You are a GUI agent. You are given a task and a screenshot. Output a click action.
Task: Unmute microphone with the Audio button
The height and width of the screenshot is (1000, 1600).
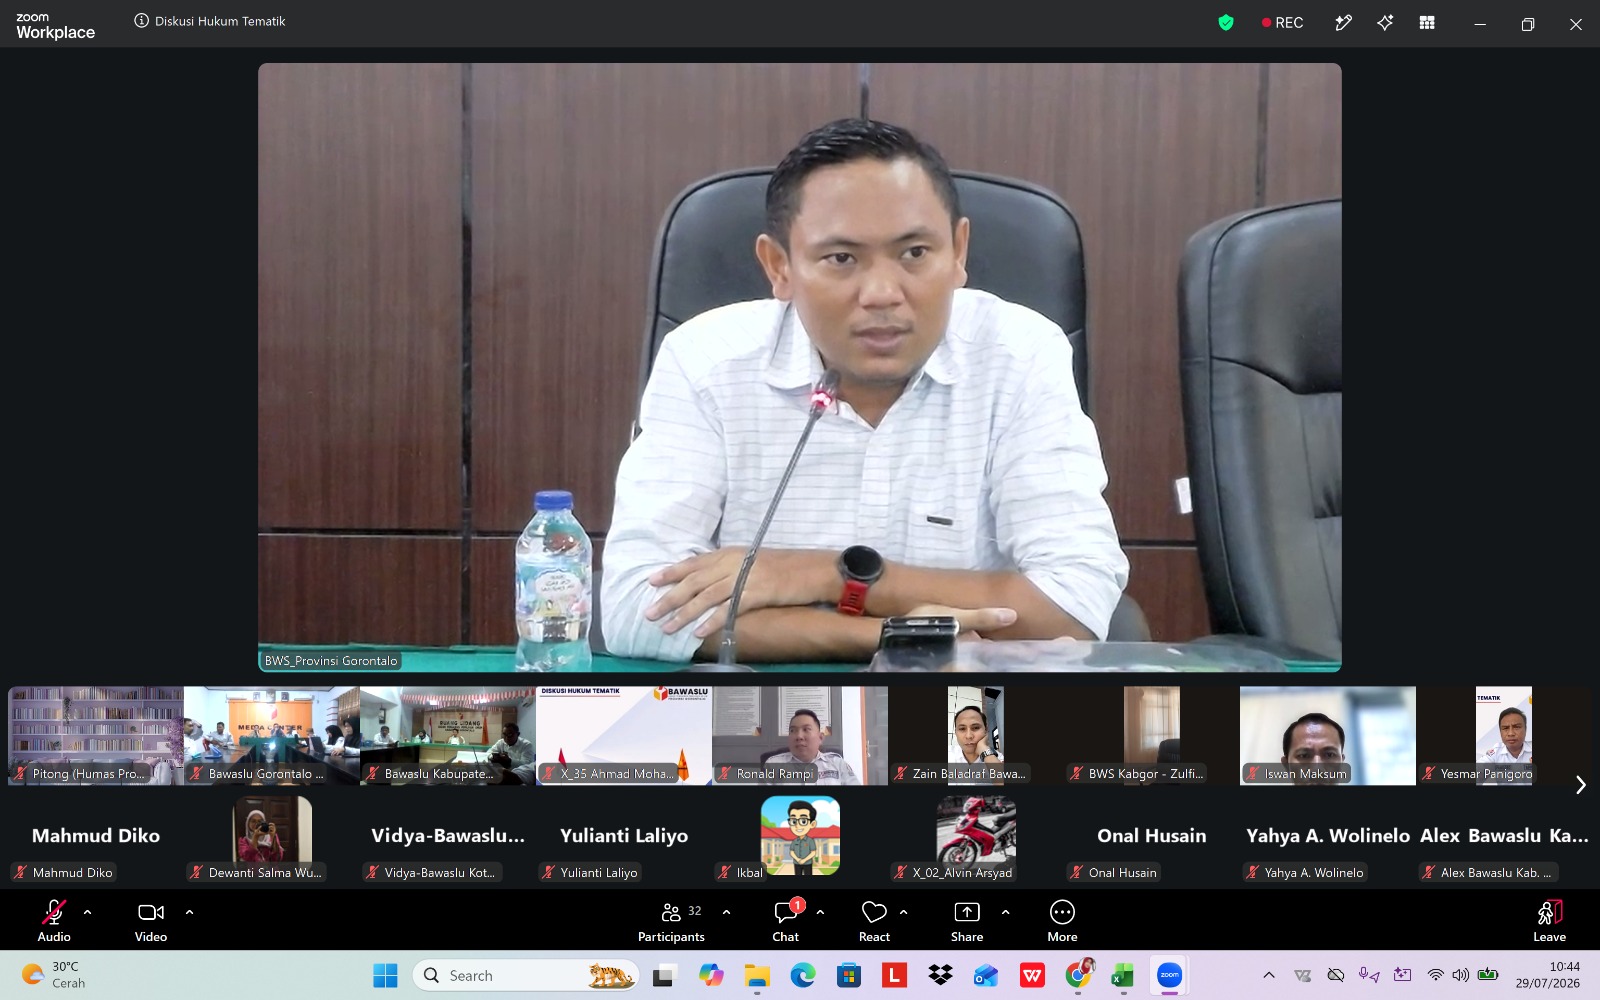[54, 920]
